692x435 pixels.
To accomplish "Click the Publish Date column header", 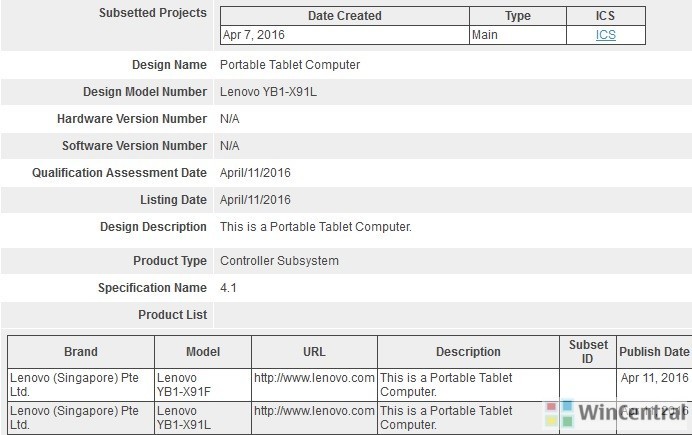I will 654,352.
